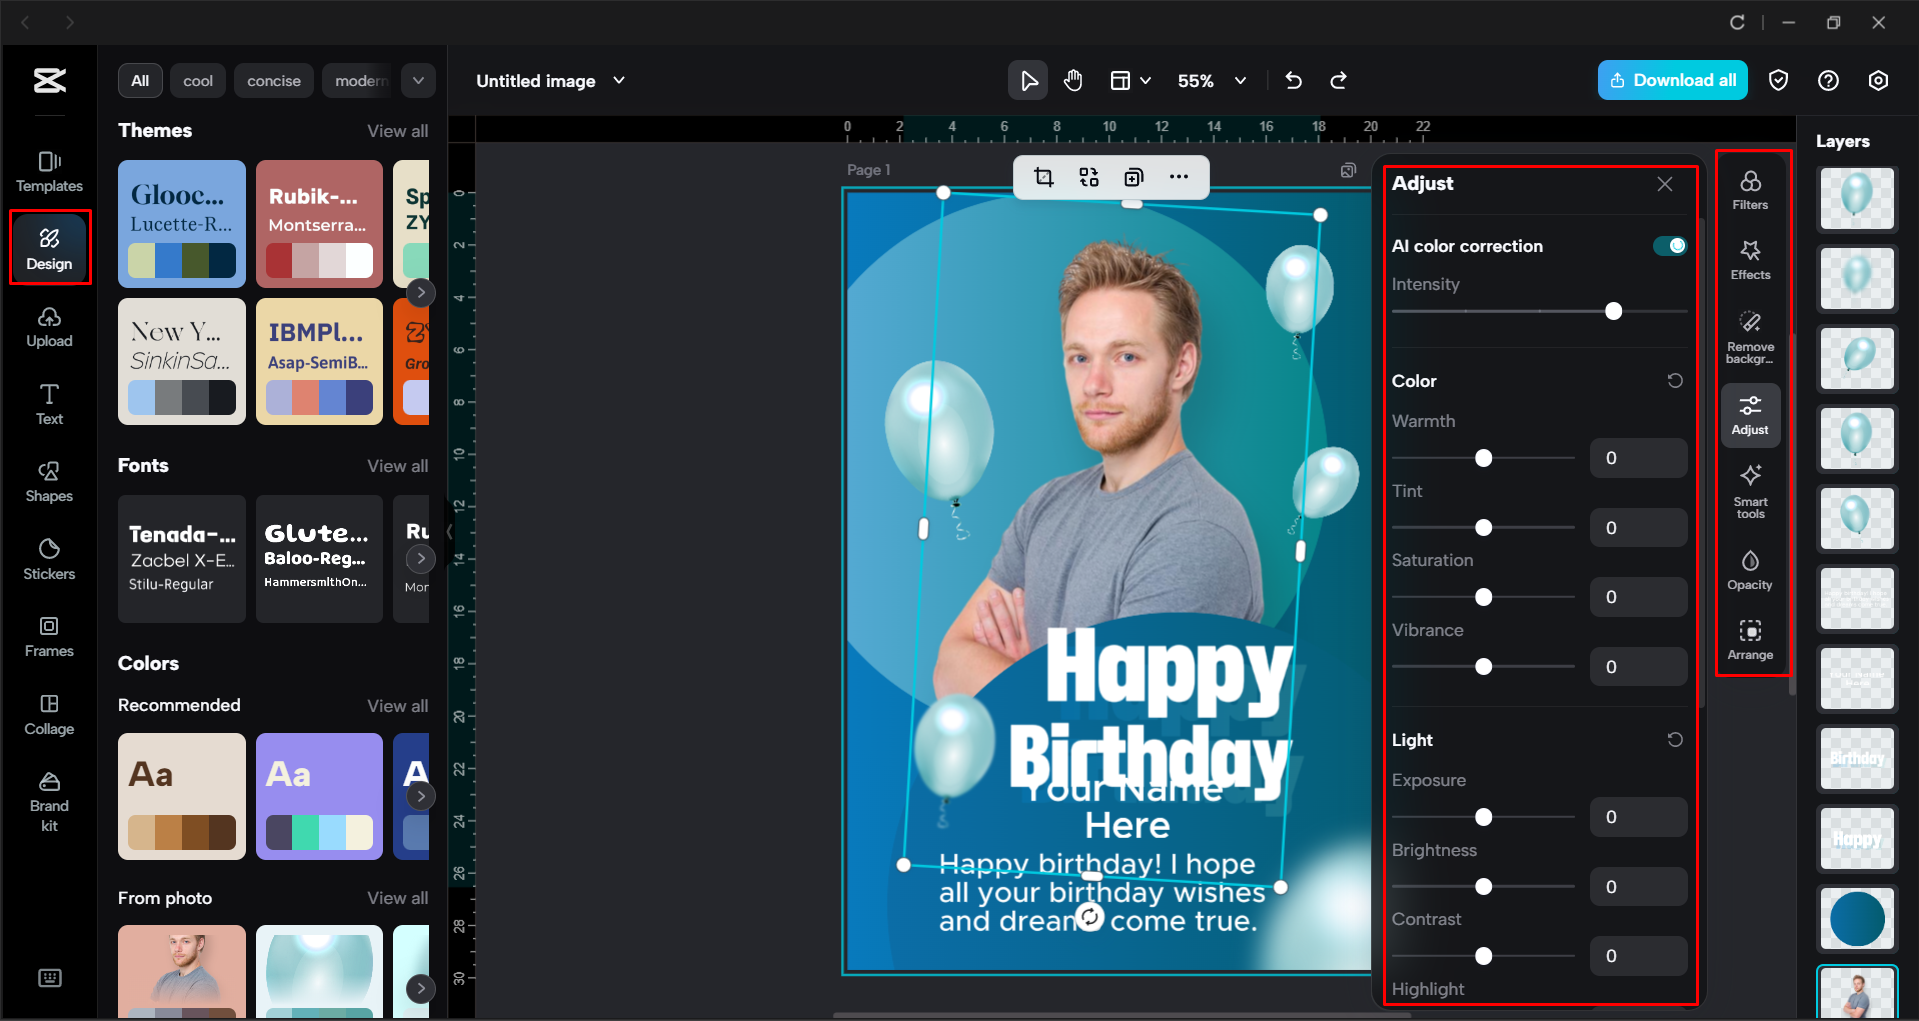Click the crop icon in floating toolbar

pos(1044,177)
